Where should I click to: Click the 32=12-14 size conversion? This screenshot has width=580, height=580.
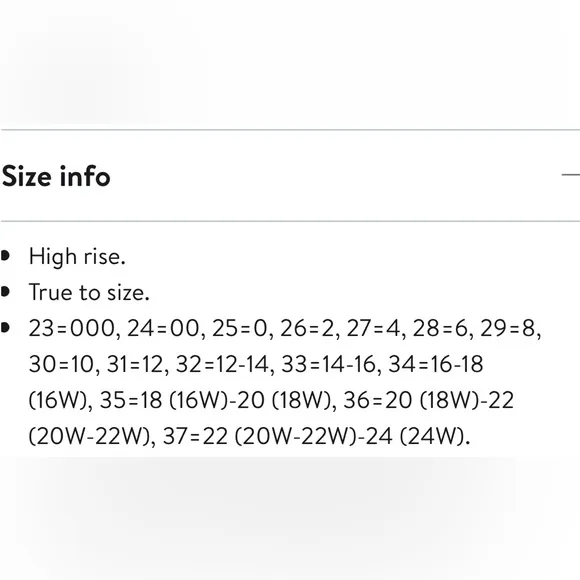tap(222, 364)
